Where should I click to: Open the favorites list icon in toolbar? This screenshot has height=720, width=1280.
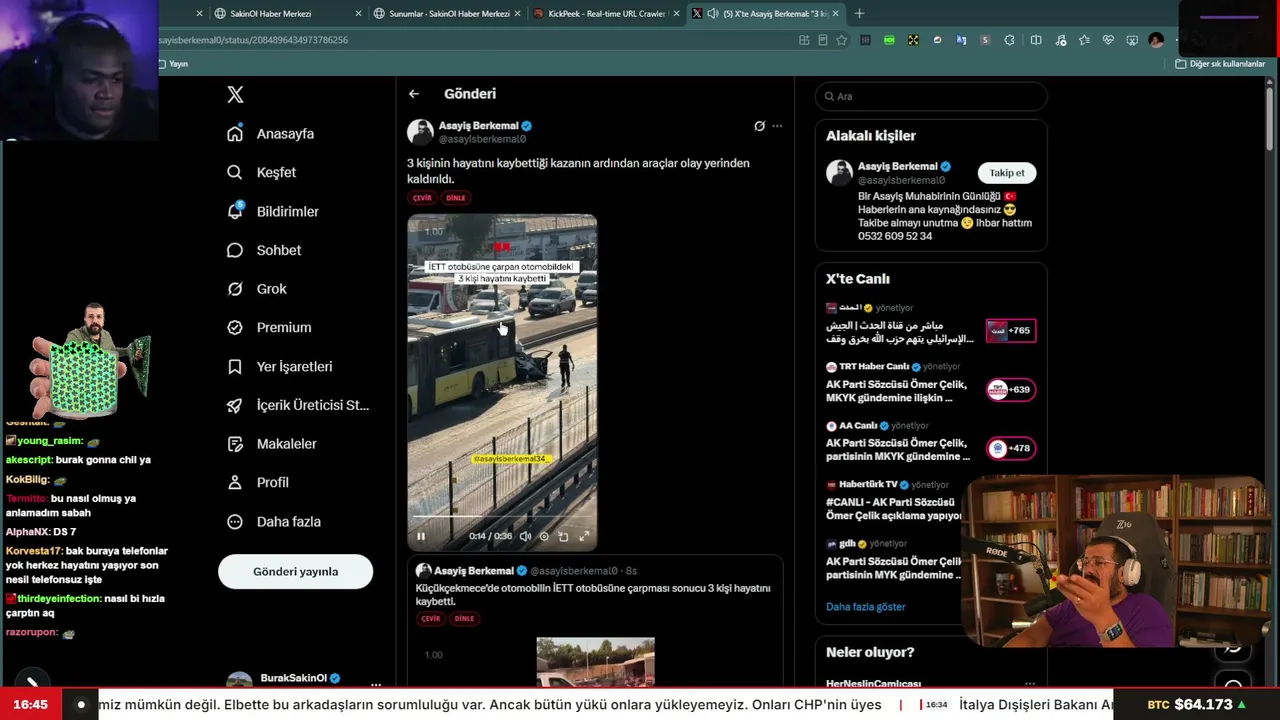point(1084,40)
